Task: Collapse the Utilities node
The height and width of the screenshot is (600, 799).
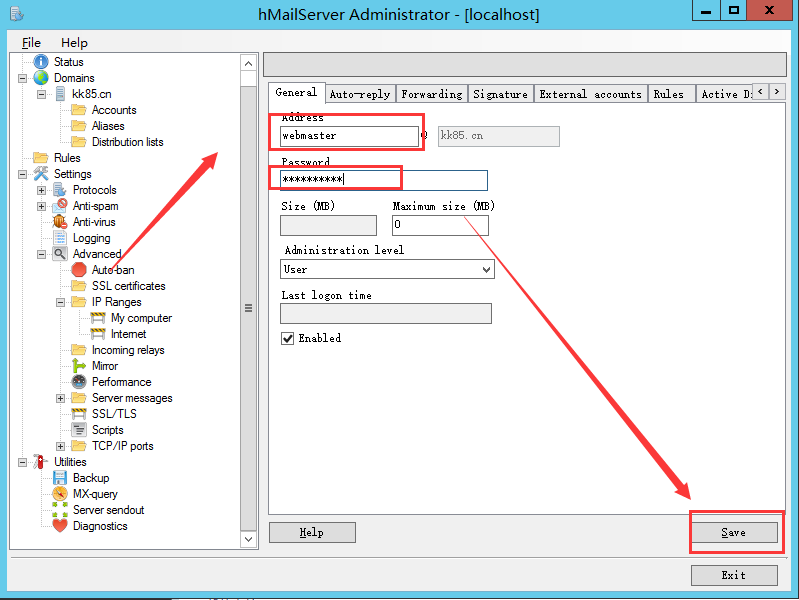Action: pos(22,462)
